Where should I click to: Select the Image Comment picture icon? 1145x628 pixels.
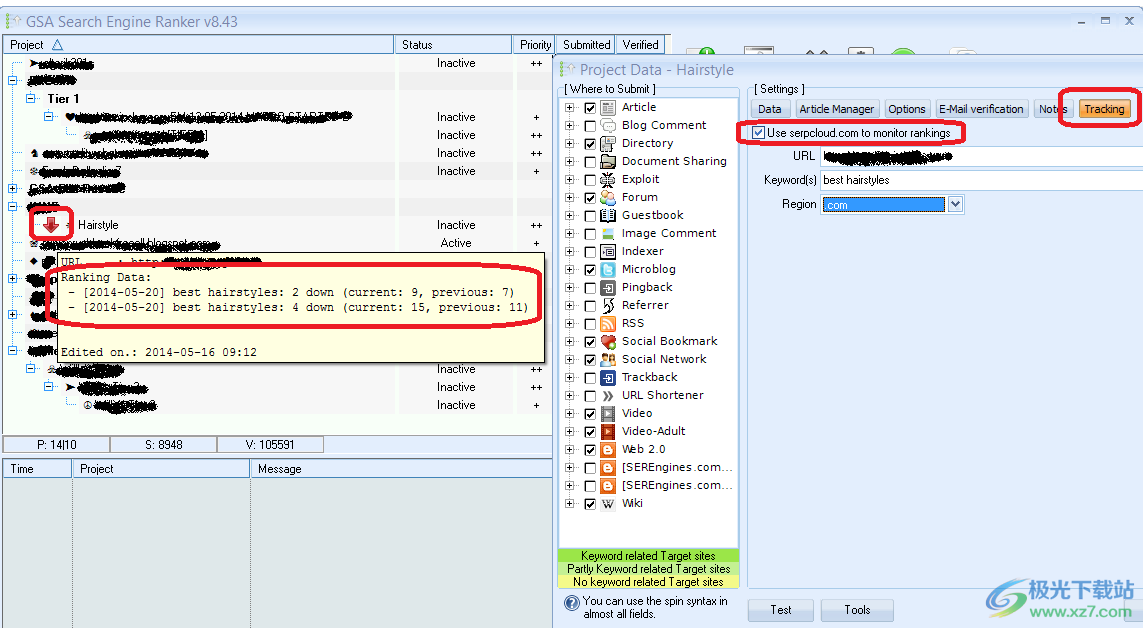tap(608, 234)
